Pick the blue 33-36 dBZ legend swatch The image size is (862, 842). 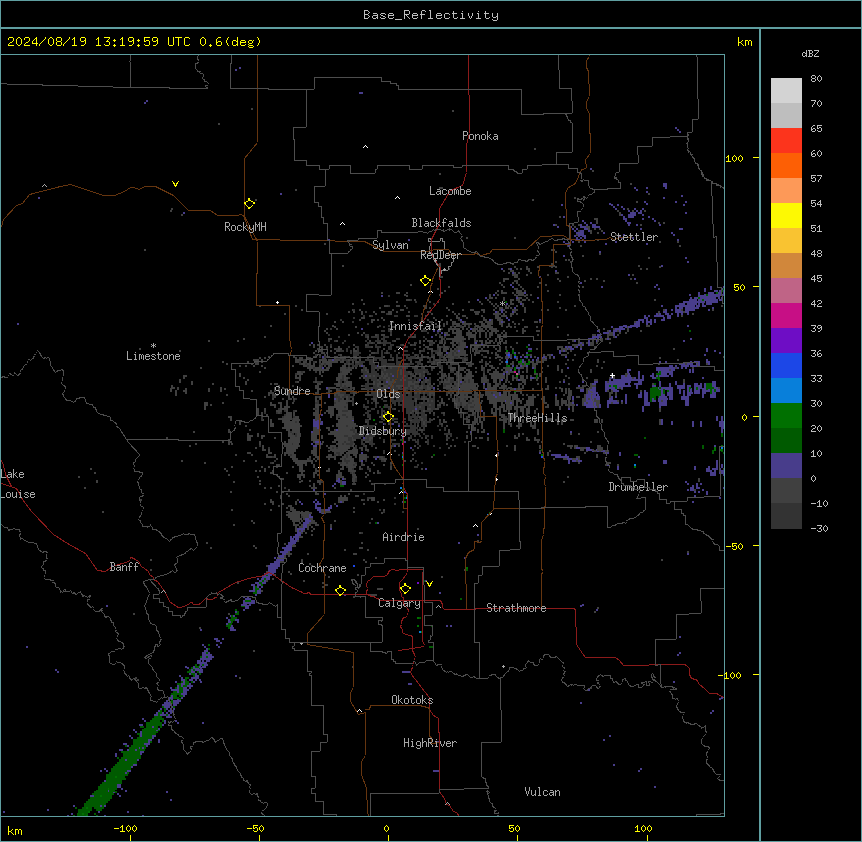[786, 365]
